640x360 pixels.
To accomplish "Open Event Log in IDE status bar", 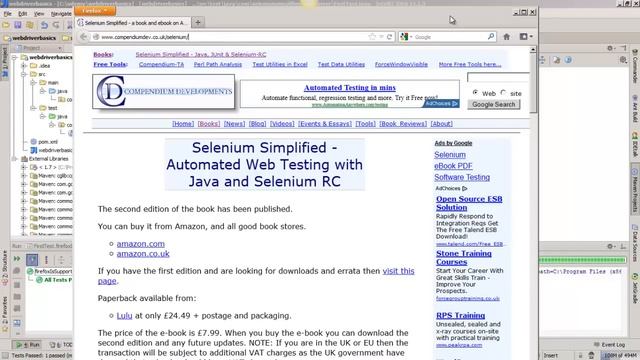I will pos(609,345).
